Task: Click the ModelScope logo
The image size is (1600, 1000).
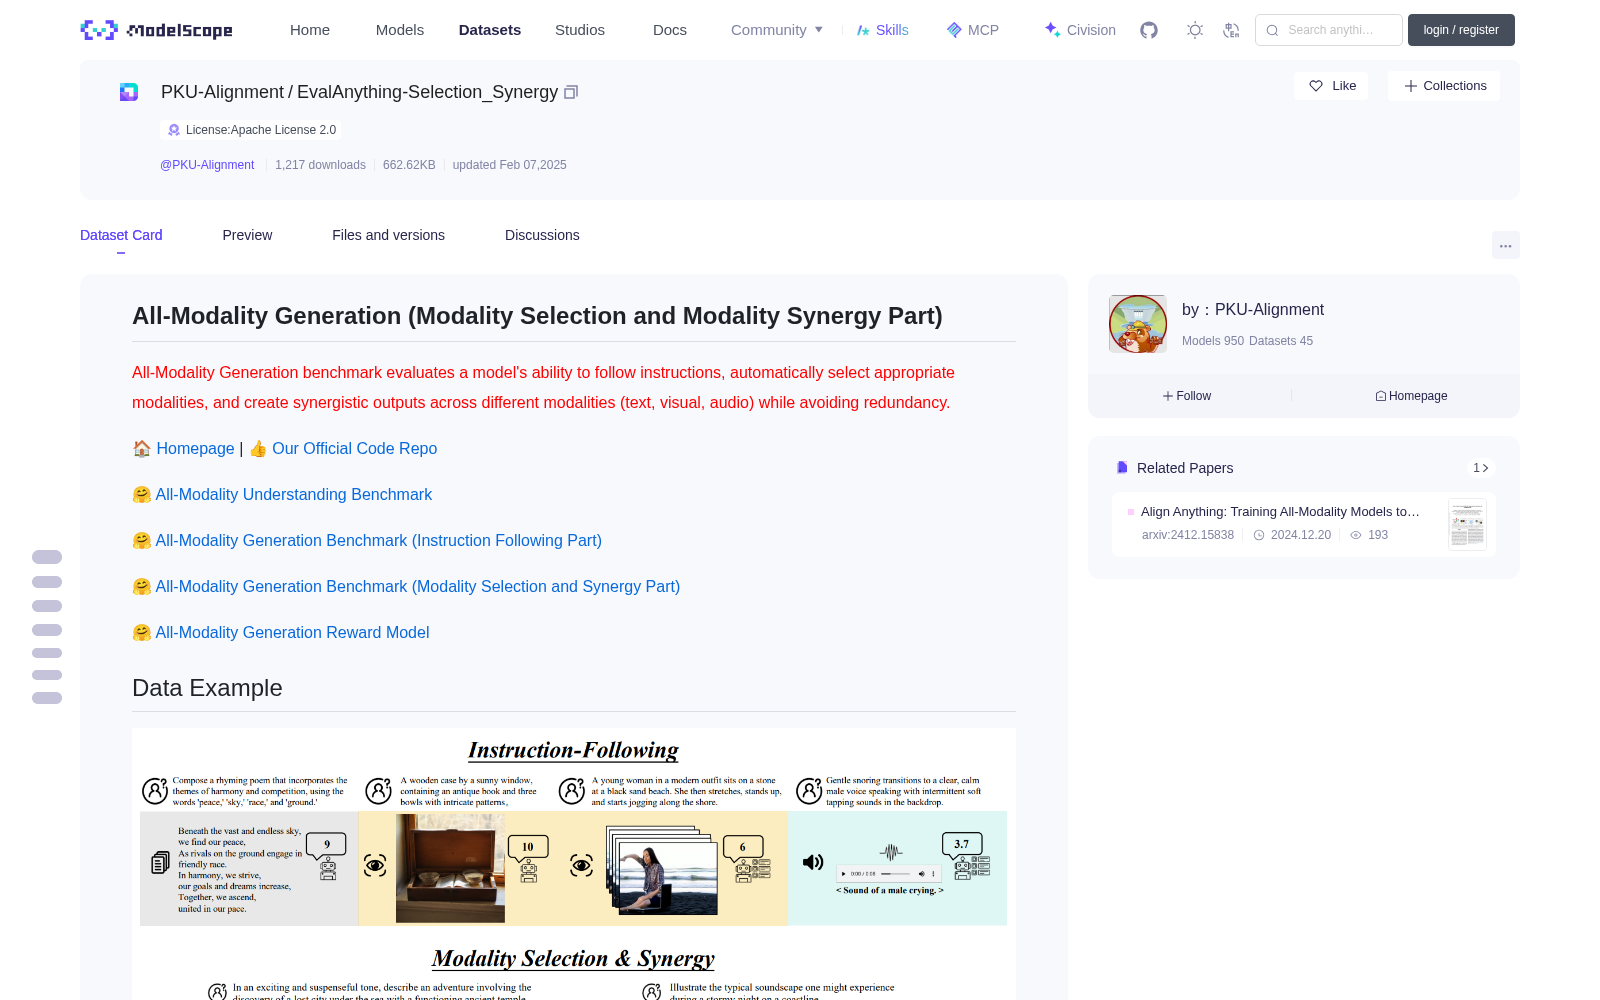Action: coord(157,30)
